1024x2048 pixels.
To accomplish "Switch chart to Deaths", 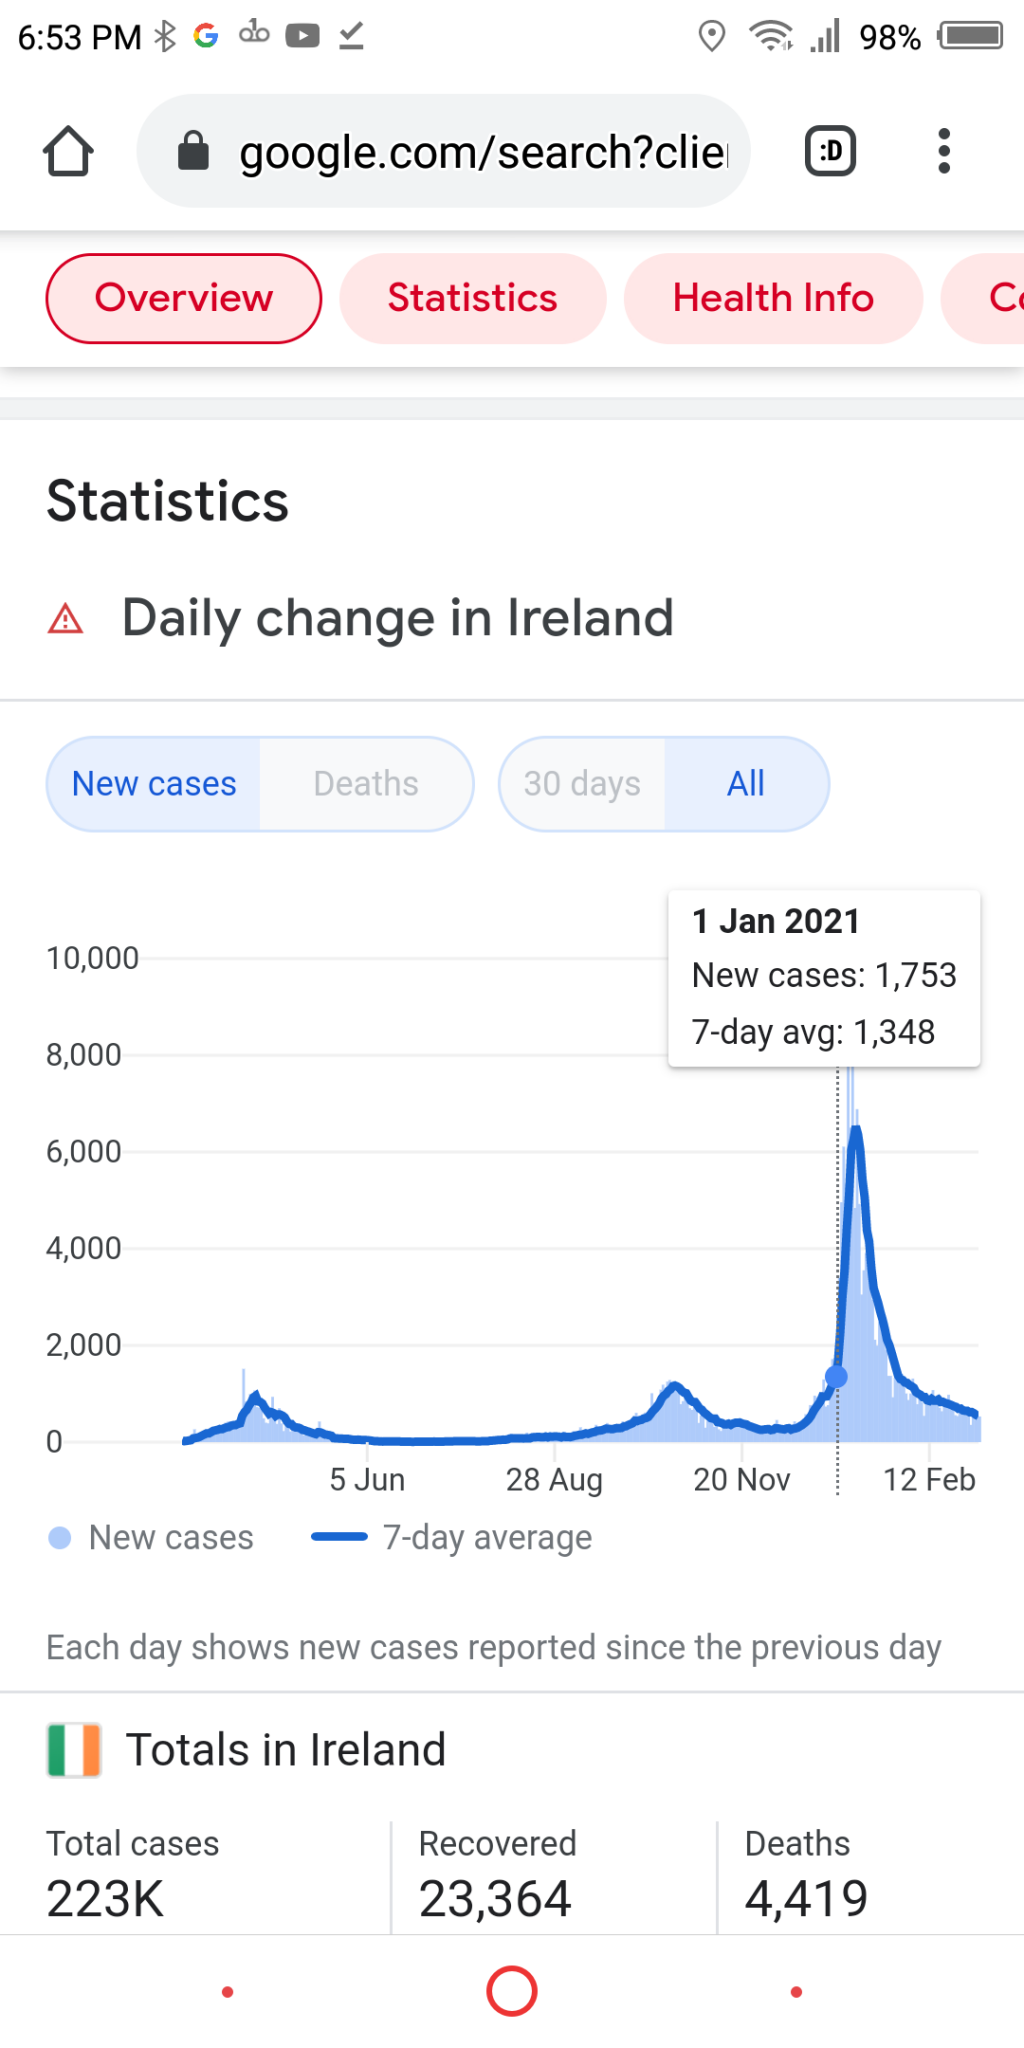I will [x=366, y=784].
